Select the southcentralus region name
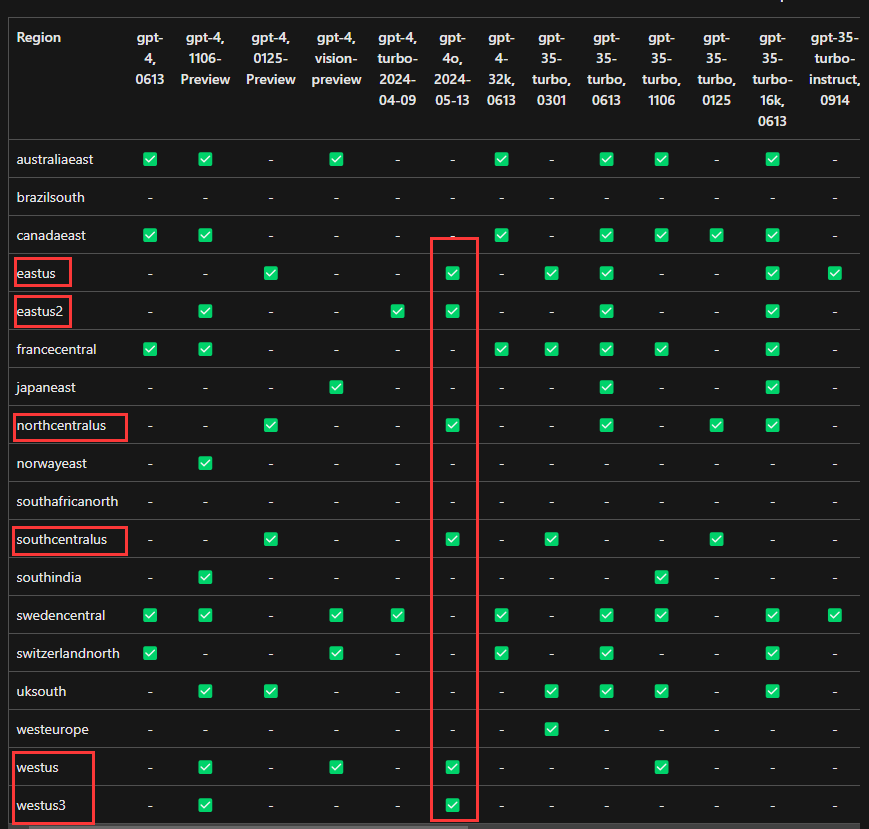The height and width of the screenshot is (829, 869). [62, 539]
